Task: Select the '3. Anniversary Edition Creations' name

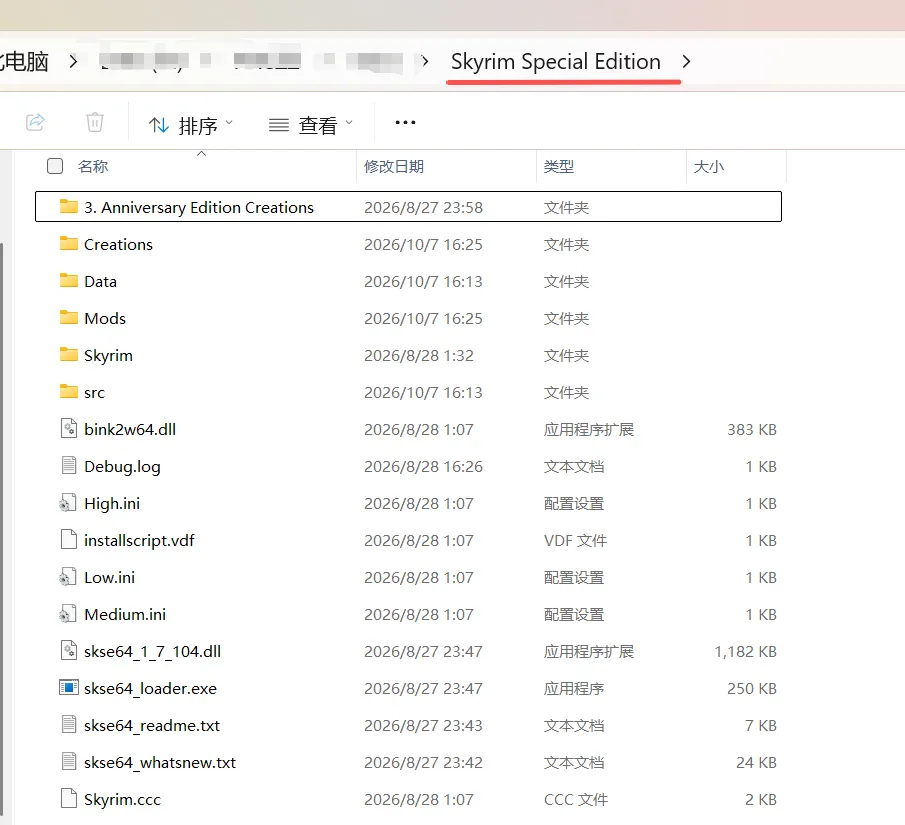Action: pos(199,207)
